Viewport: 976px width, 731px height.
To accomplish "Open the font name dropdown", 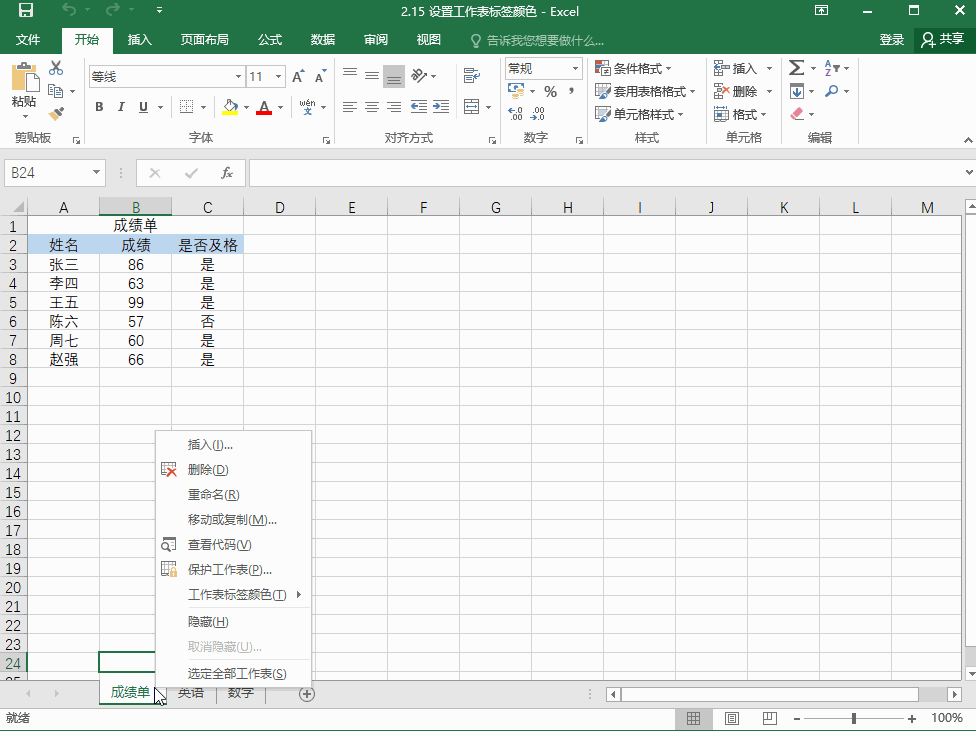I will click(x=238, y=77).
